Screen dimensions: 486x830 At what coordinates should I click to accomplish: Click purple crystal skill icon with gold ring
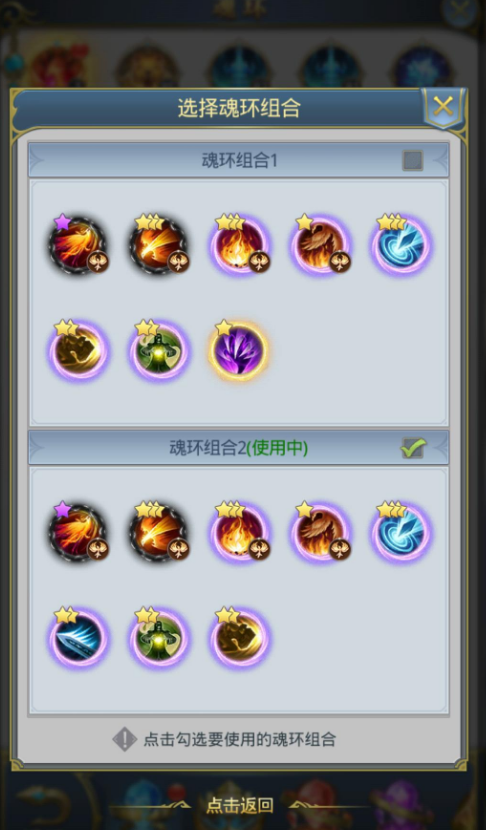(x=239, y=350)
